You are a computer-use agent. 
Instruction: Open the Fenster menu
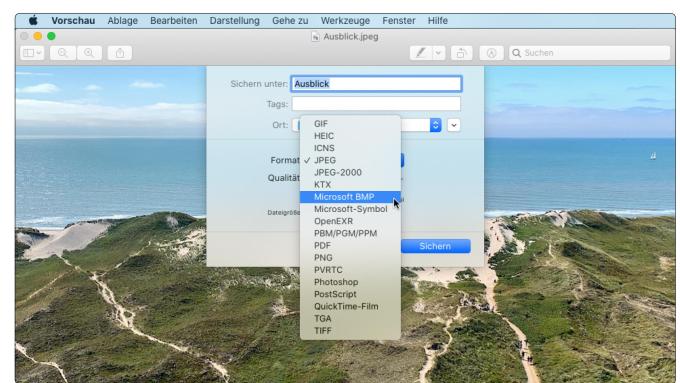click(x=399, y=20)
